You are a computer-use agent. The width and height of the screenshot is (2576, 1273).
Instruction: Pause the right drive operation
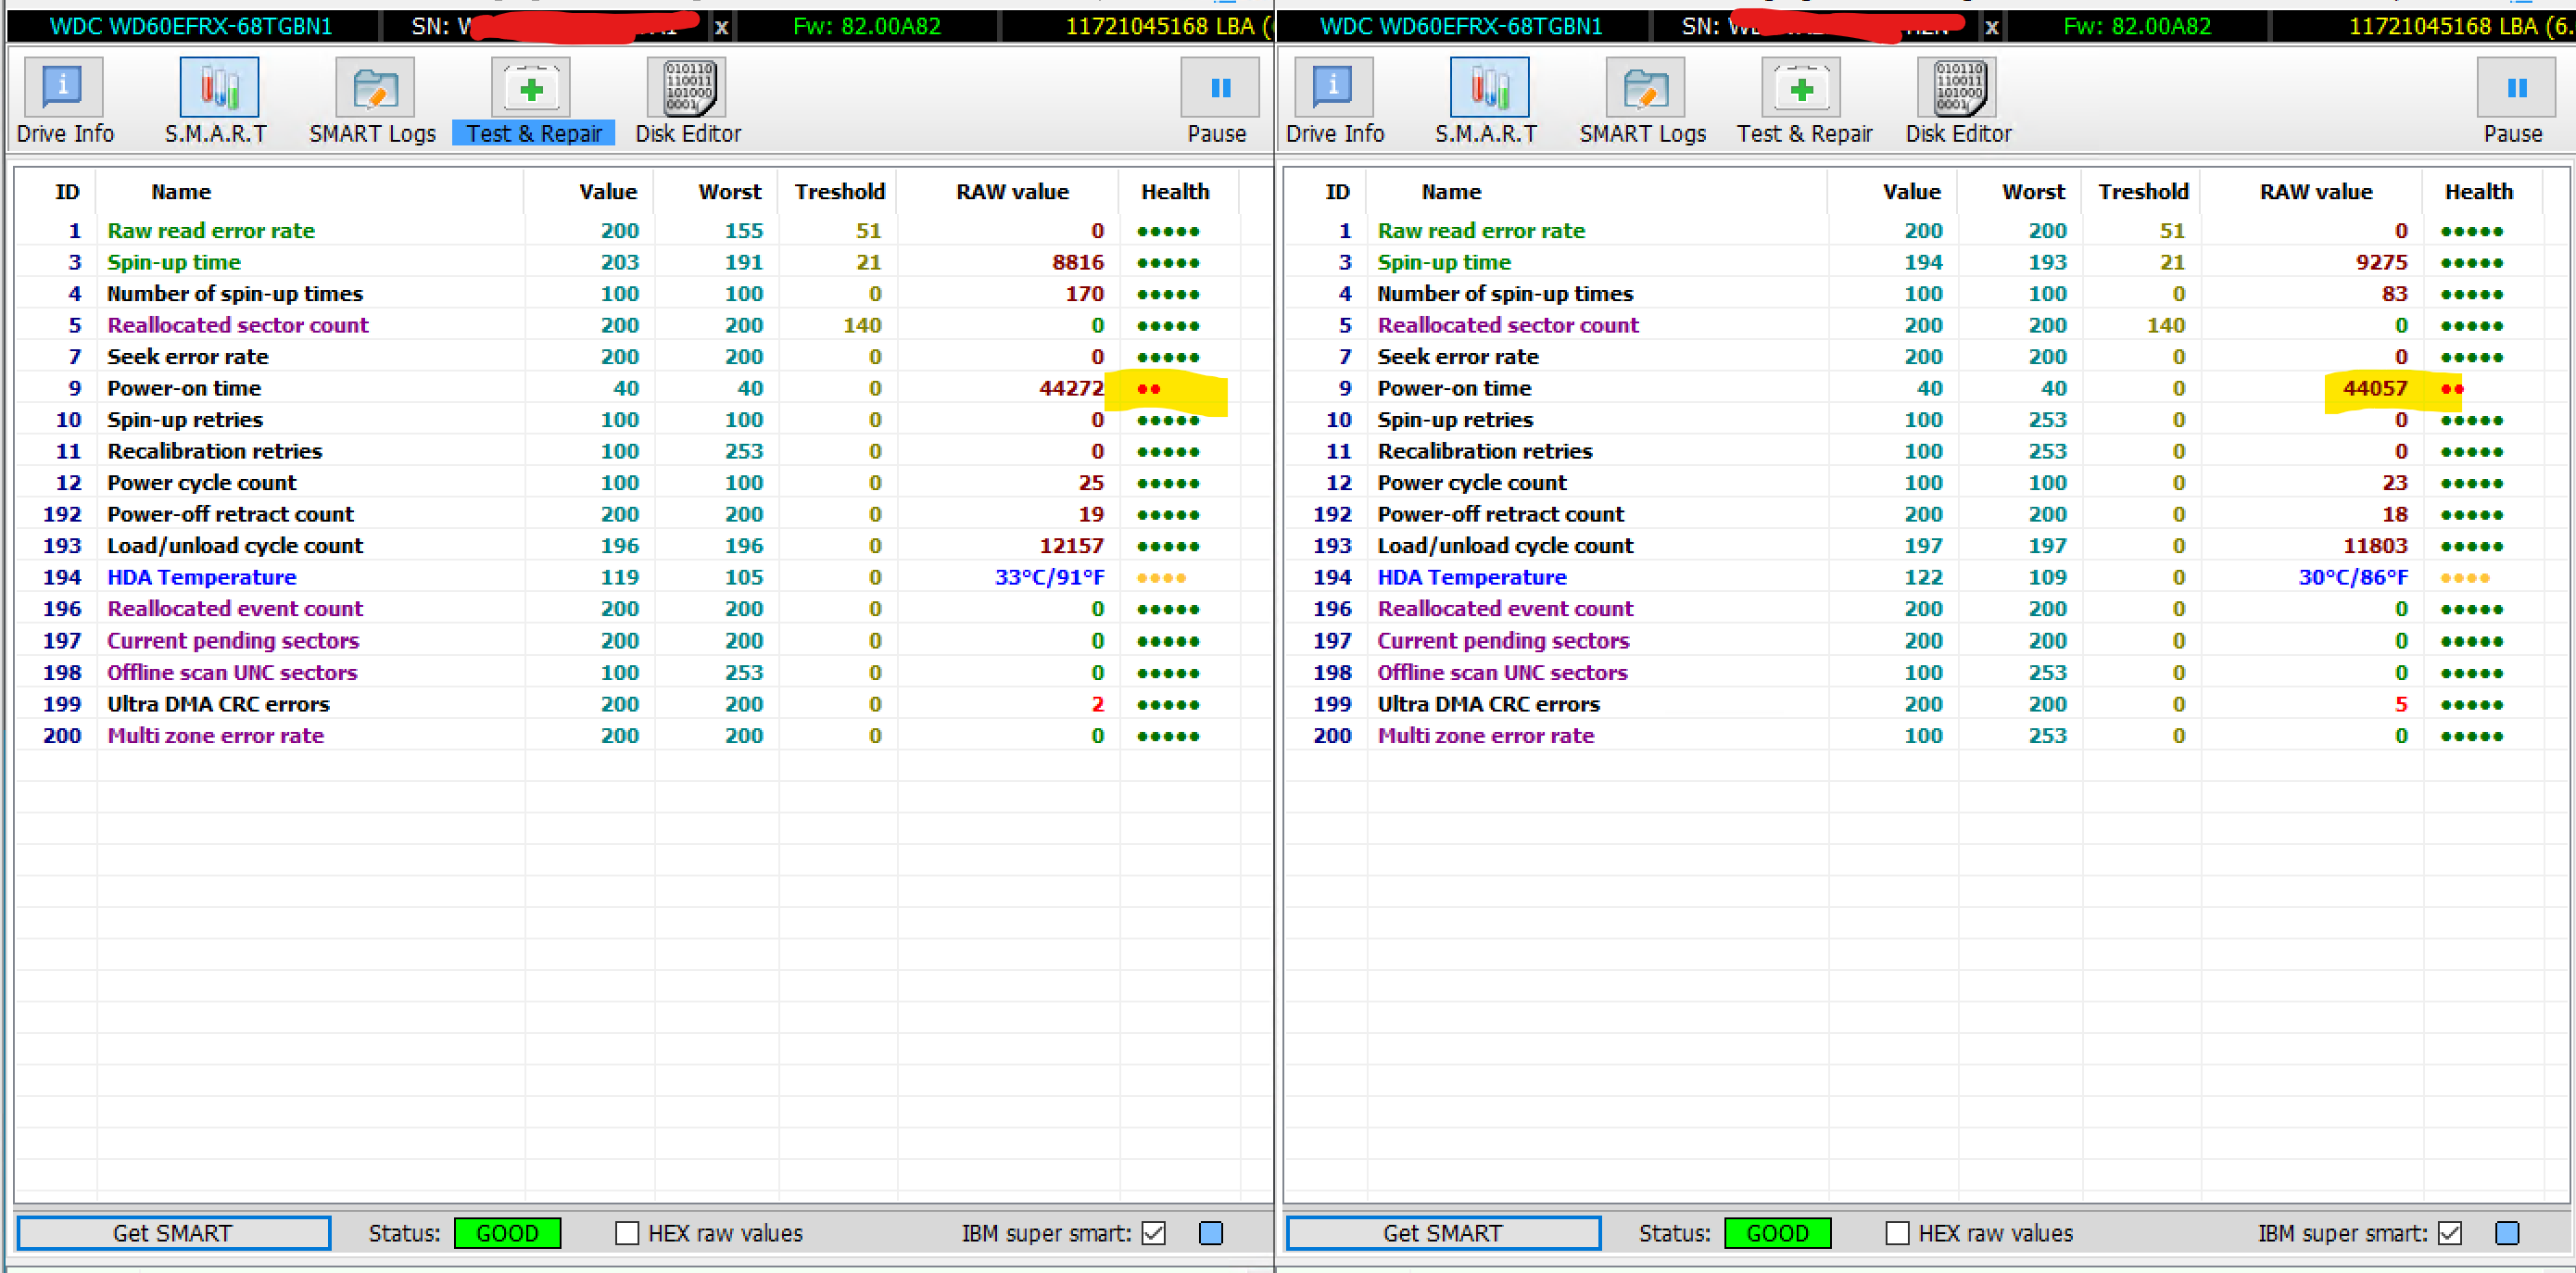pos(2516,98)
